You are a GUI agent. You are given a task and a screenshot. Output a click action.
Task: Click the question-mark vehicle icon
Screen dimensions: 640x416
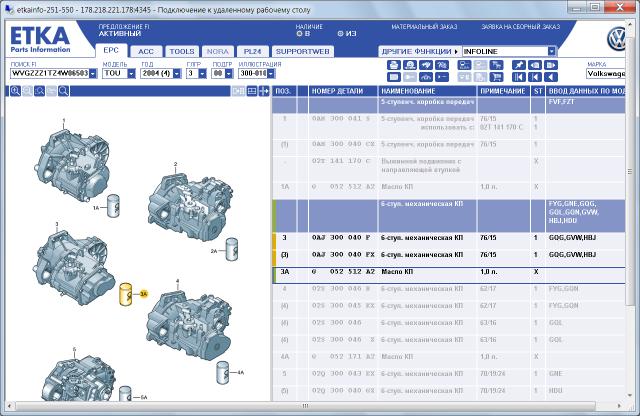click(442, 65)
